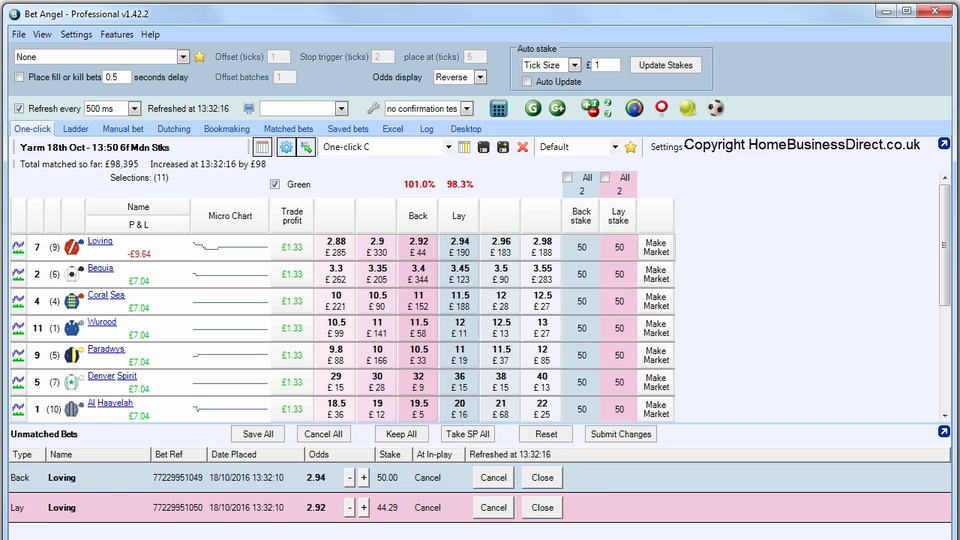The image size is (960, 540).
Task: Open the Default profile dropdown
Action: [x=615, y=147]
